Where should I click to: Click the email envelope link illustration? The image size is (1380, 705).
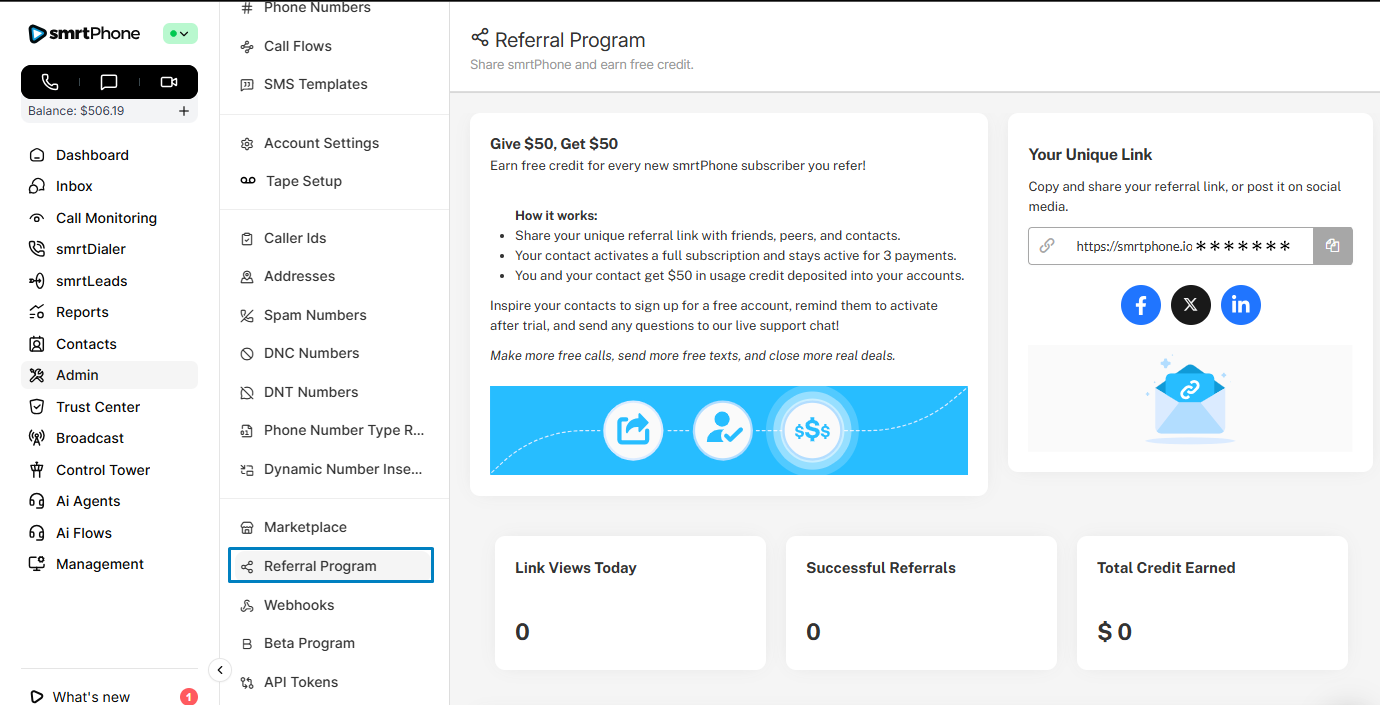(1189, 400)
